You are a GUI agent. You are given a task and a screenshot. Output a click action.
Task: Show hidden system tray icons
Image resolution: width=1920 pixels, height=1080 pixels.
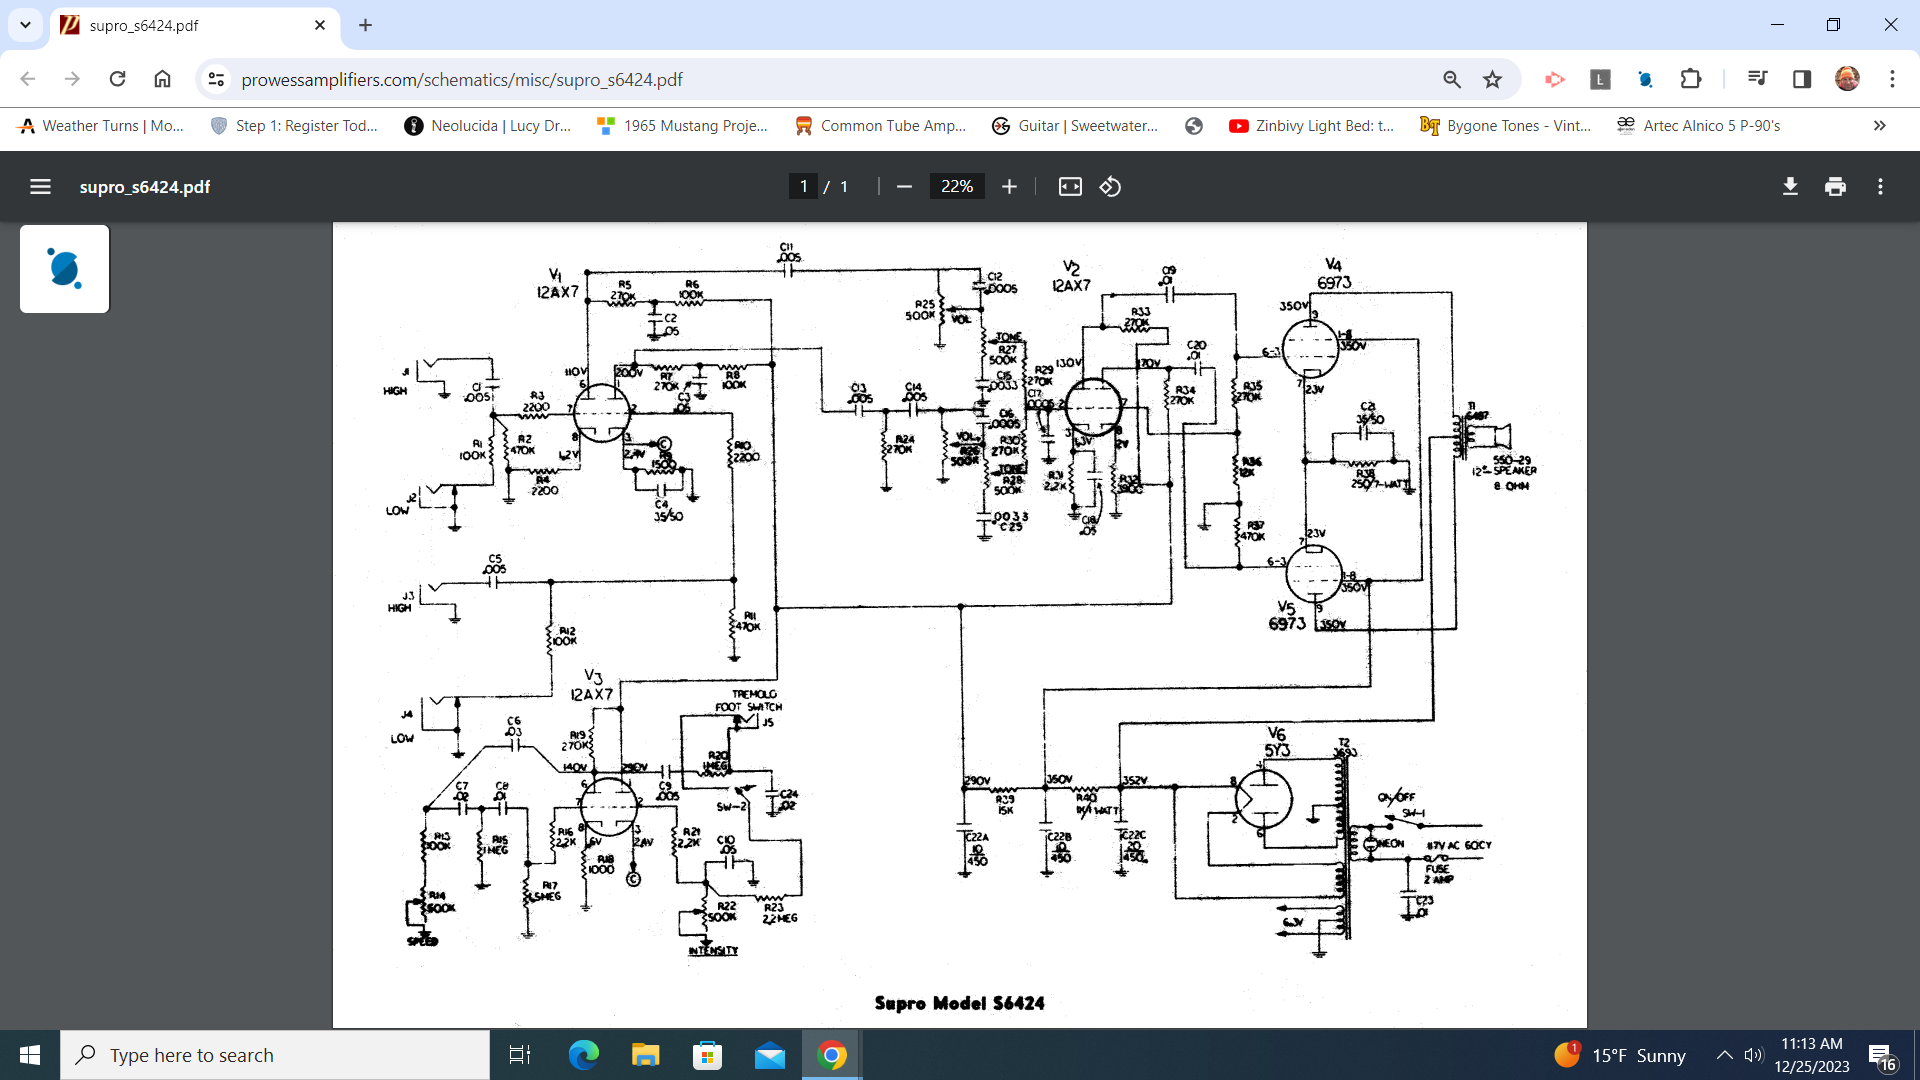click(x=1724, y=1055)
